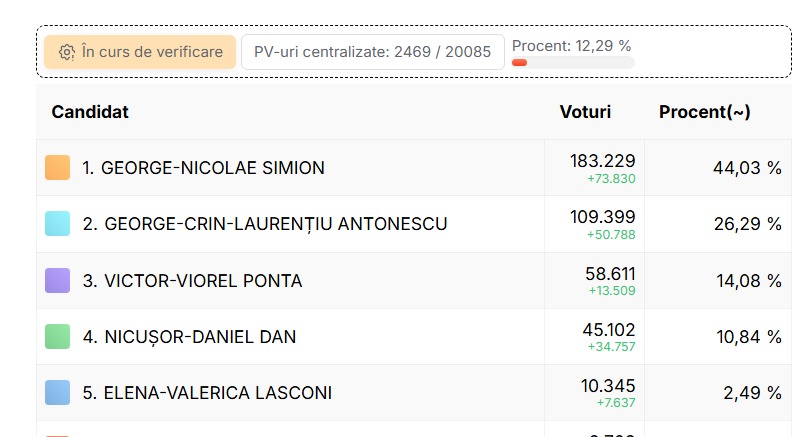Select Nicușor-Daniel Dan's green color swatch
This screenshot has width=800, height=437.
coord(58,337)
